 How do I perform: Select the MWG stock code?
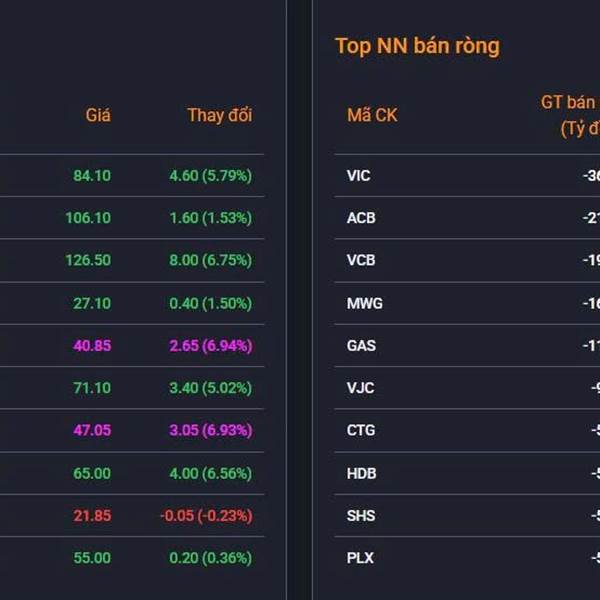click(x=364, y=303)
